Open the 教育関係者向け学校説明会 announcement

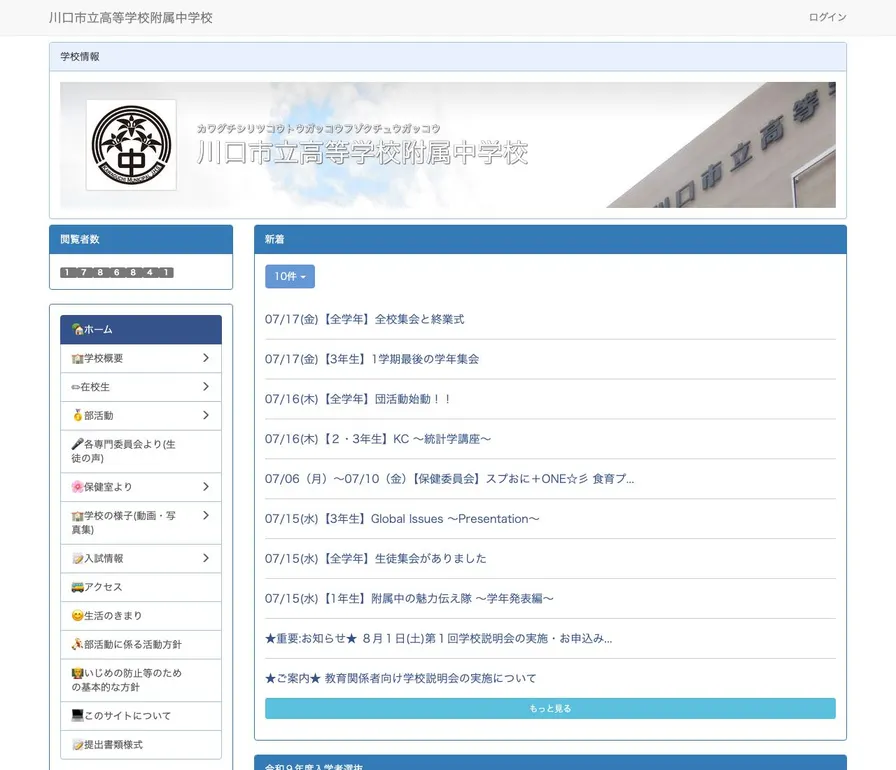[x=401, y=679]
